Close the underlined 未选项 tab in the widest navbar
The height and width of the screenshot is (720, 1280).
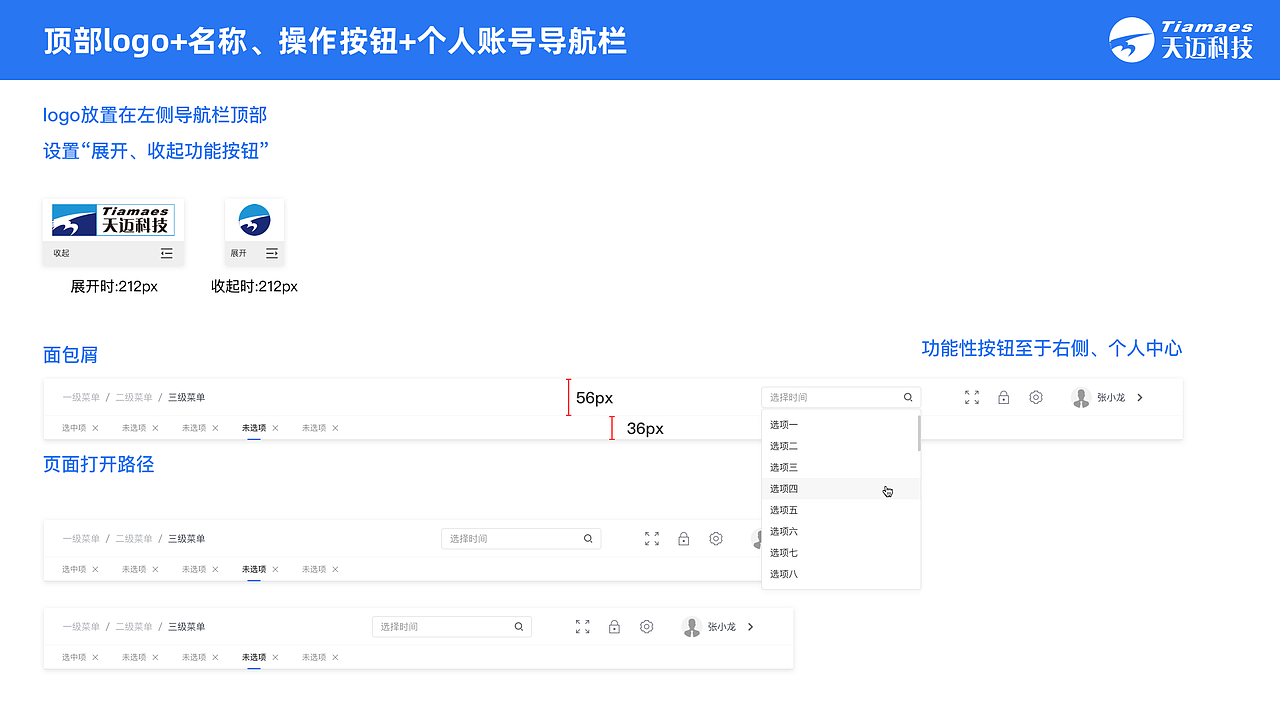tap(275, 428)
